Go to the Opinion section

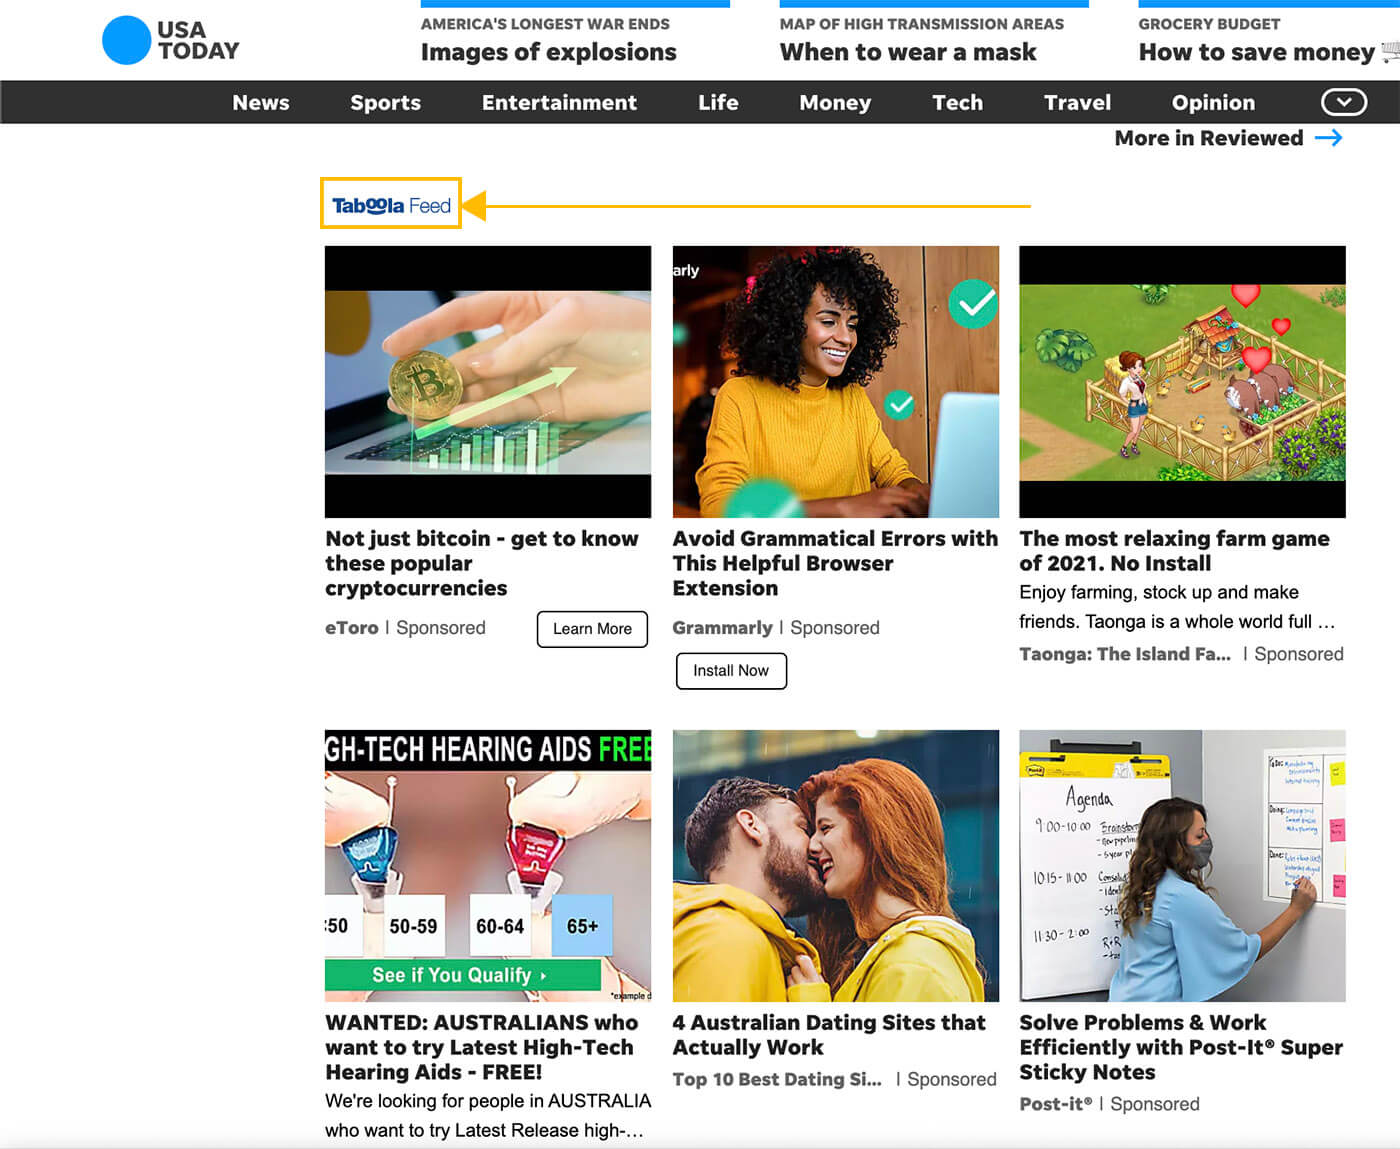click(1213, 103)
